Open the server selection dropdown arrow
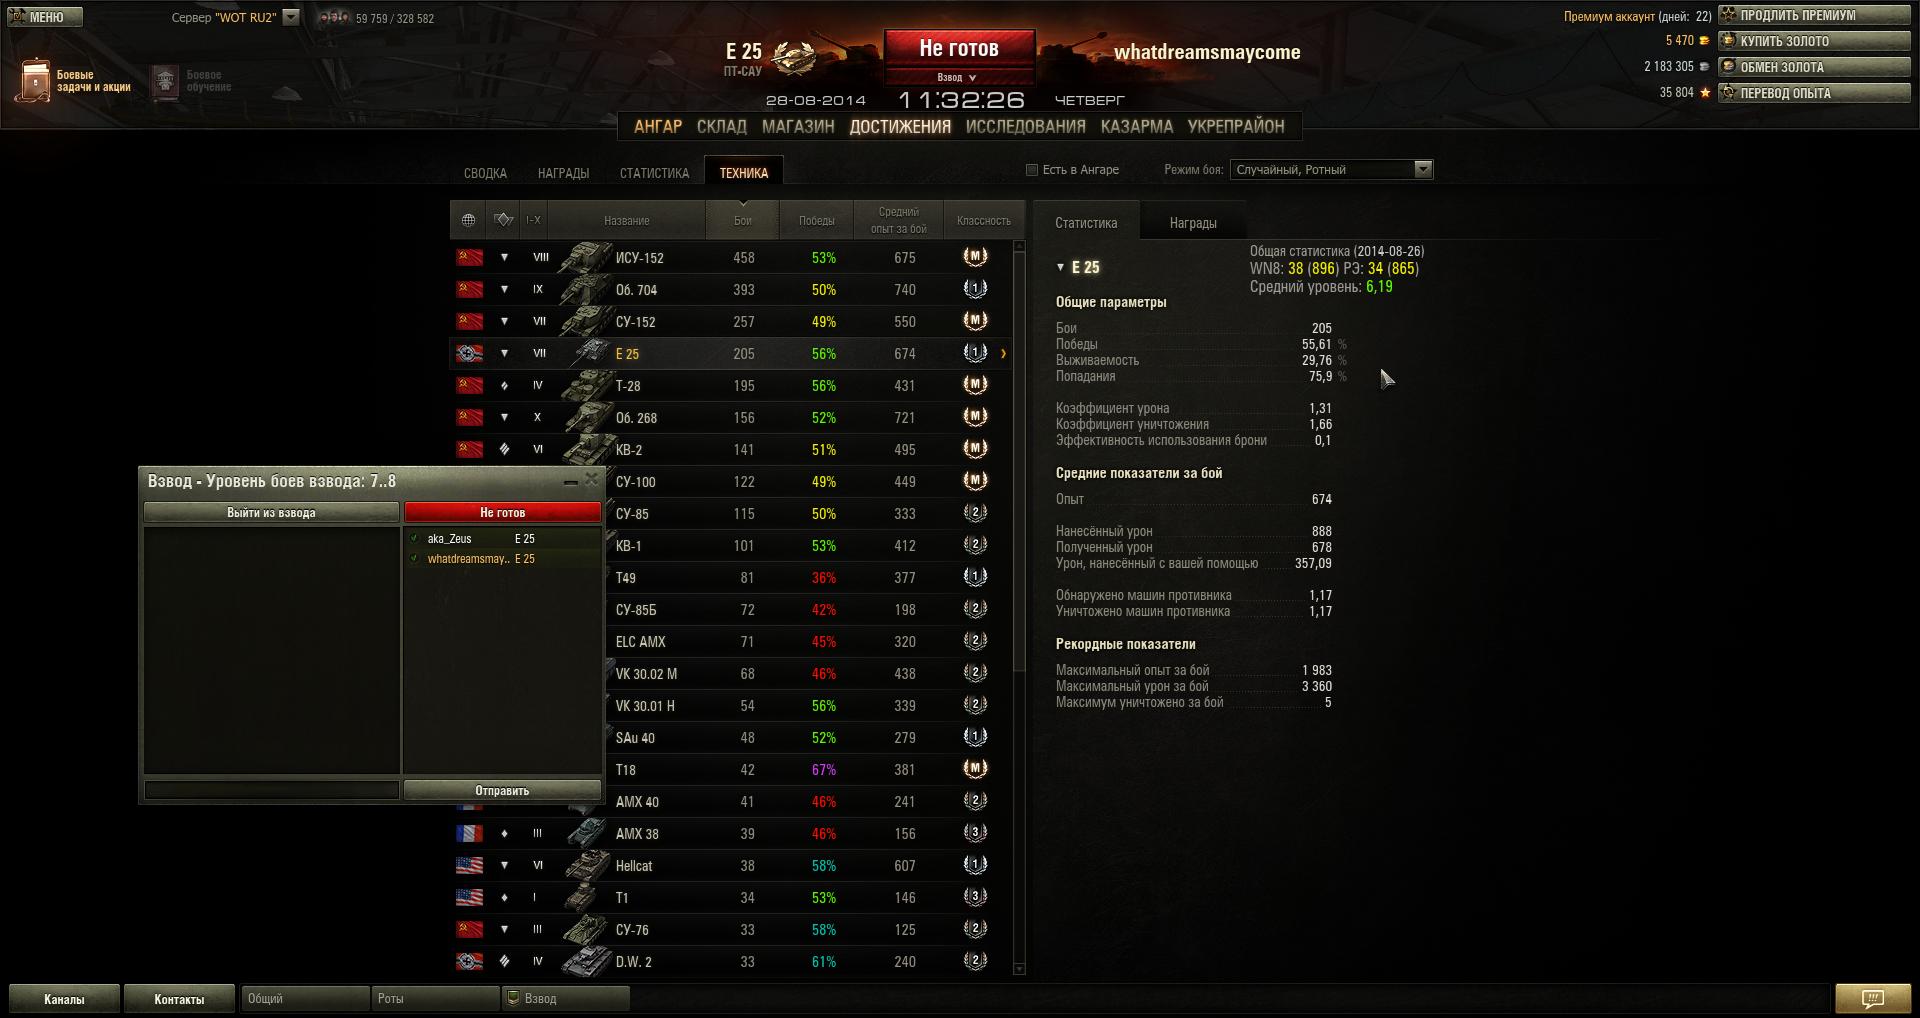The image size is (1920, 1018). click(290, 17)
